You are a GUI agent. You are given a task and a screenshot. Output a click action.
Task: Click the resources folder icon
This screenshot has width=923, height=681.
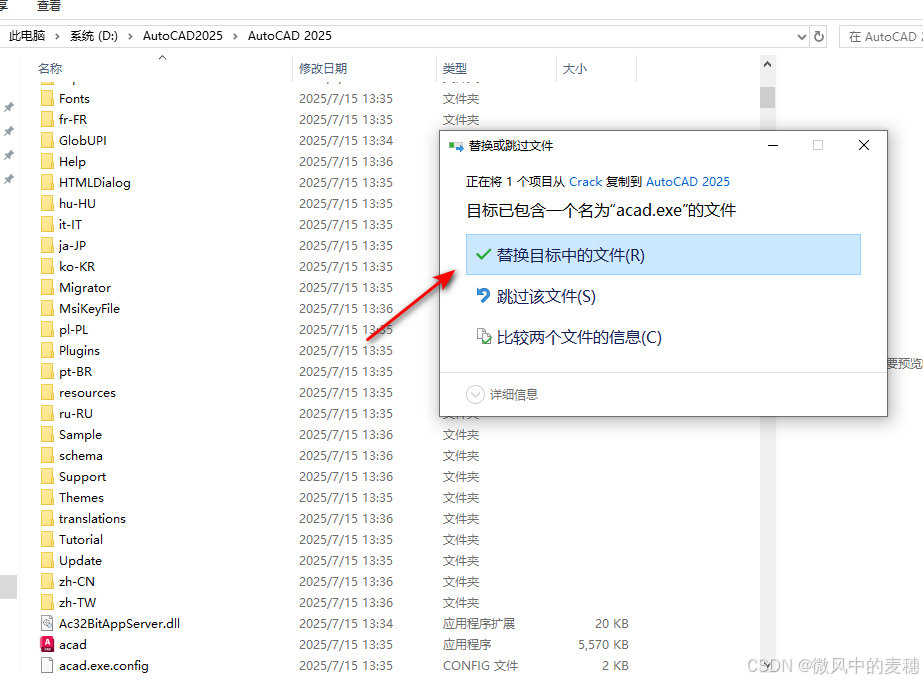pyautogui.click(x=47, y=393)
